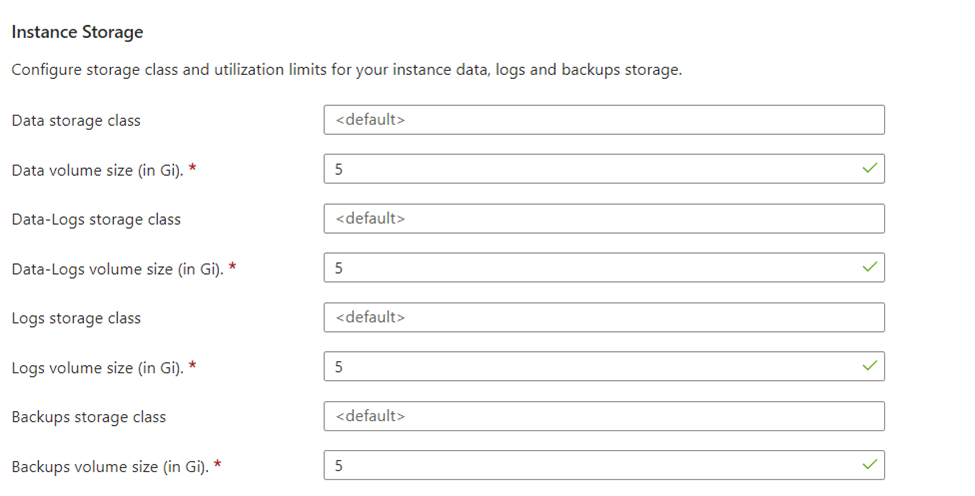Select the Data-Logs storage class field
Screen dimensions: 975x496
[x=604, y=219]
